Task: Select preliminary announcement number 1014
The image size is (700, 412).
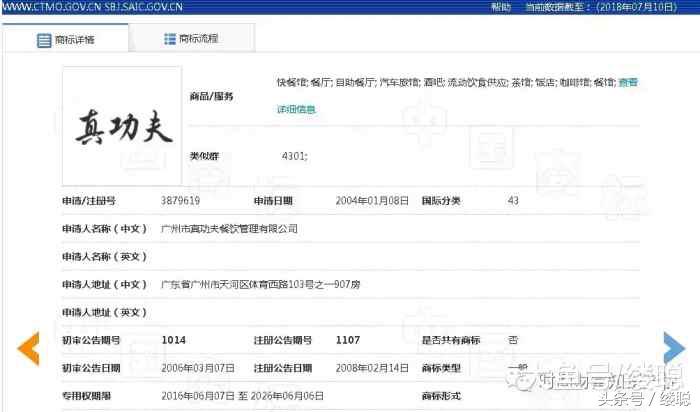Action: click(174, 340)
